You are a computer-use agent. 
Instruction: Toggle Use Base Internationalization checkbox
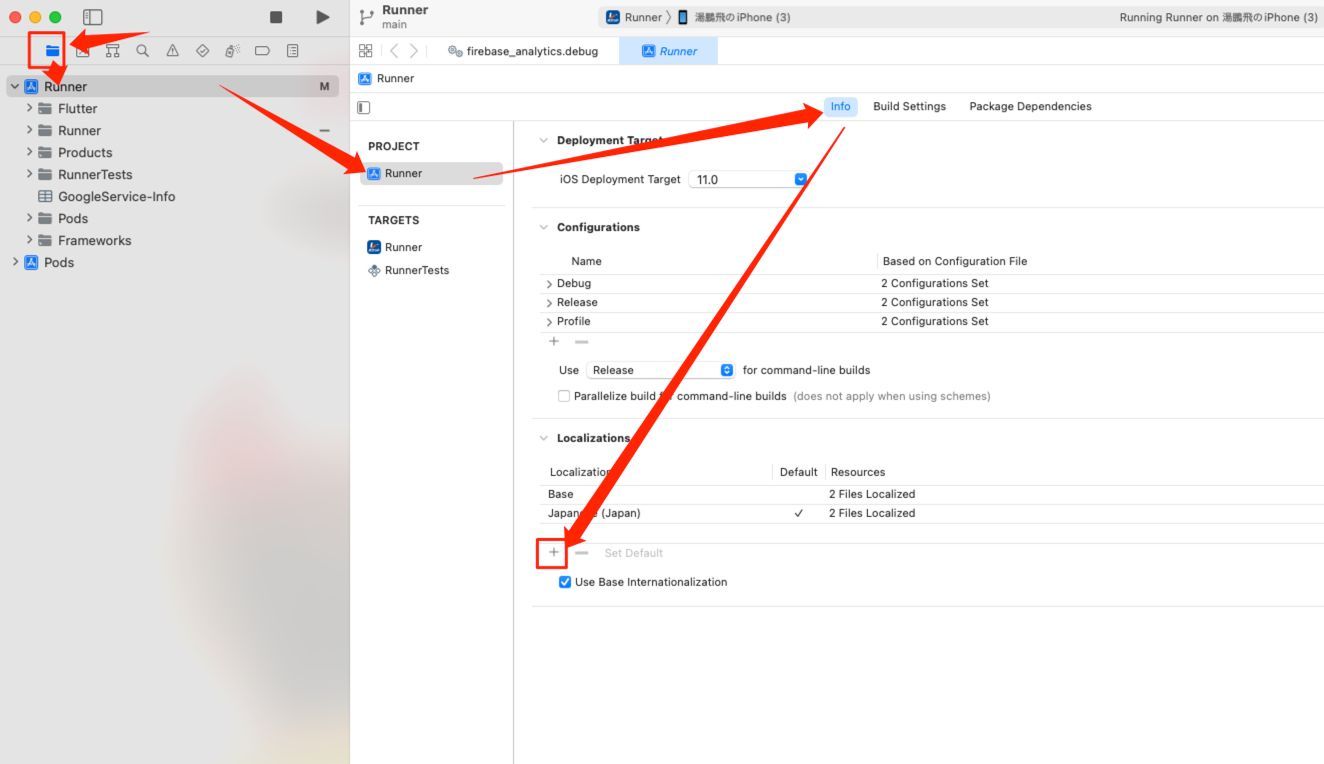point(565,582)
